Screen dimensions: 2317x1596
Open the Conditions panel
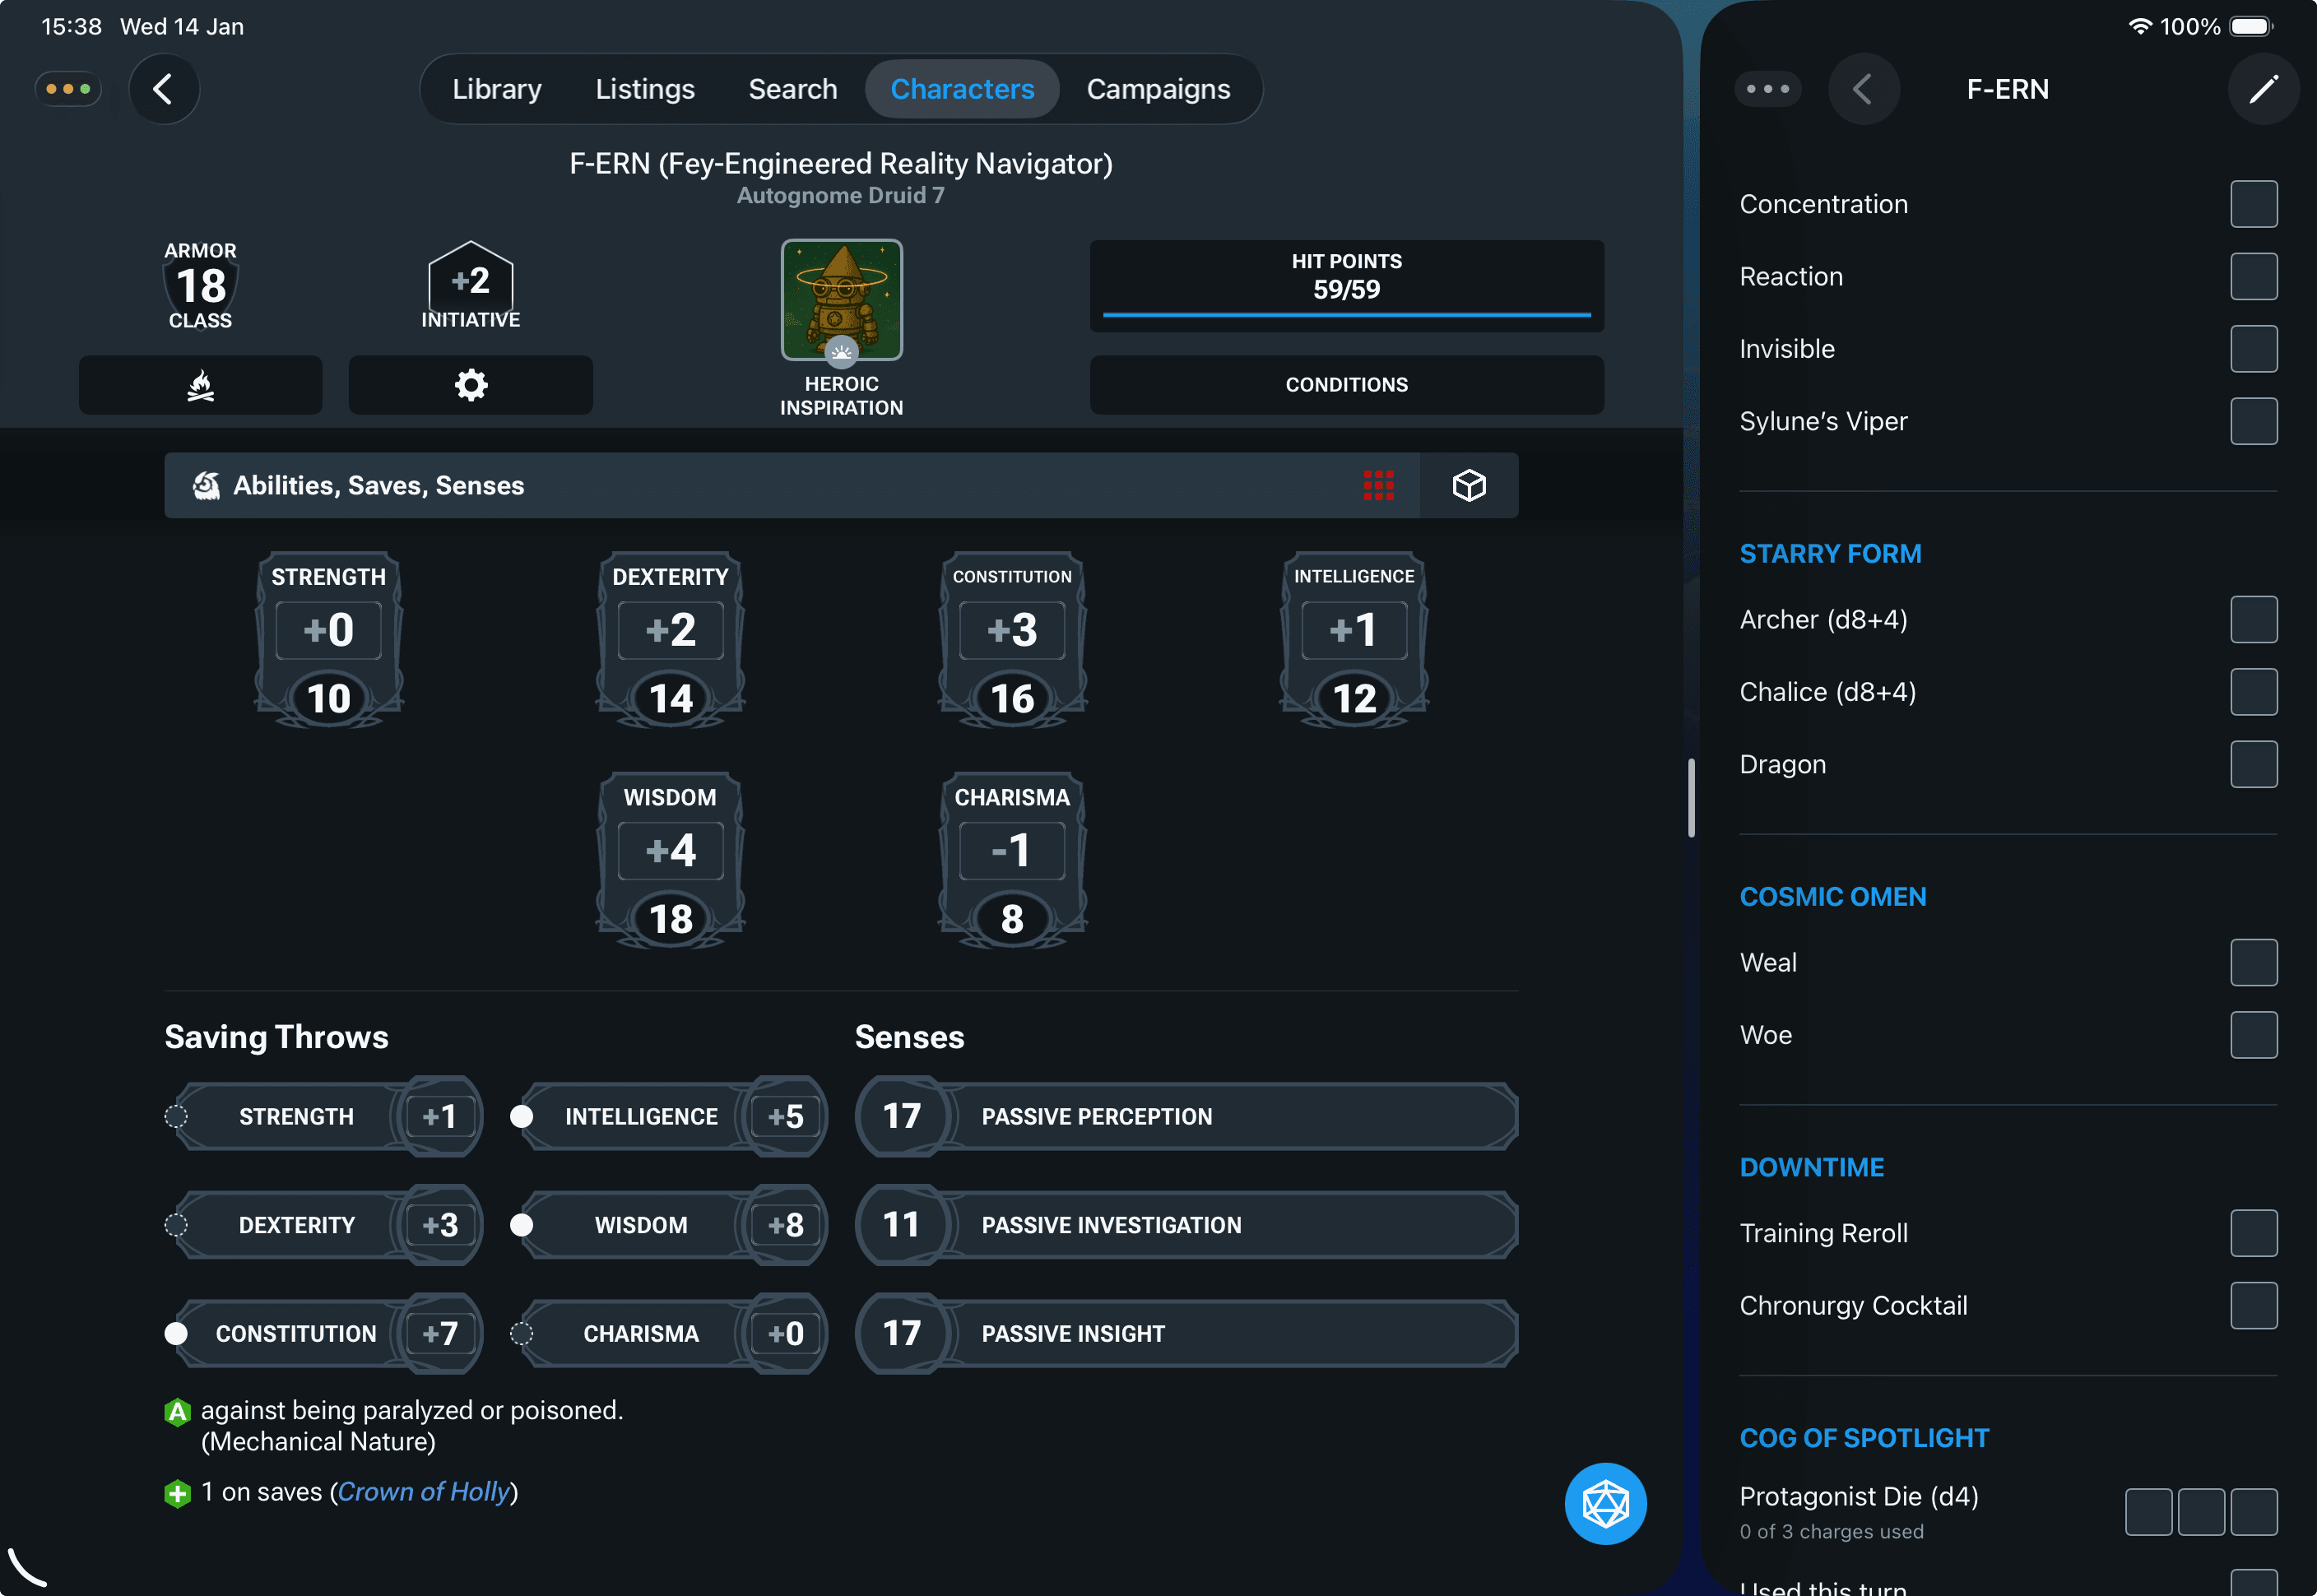[x=1346, y=385]
